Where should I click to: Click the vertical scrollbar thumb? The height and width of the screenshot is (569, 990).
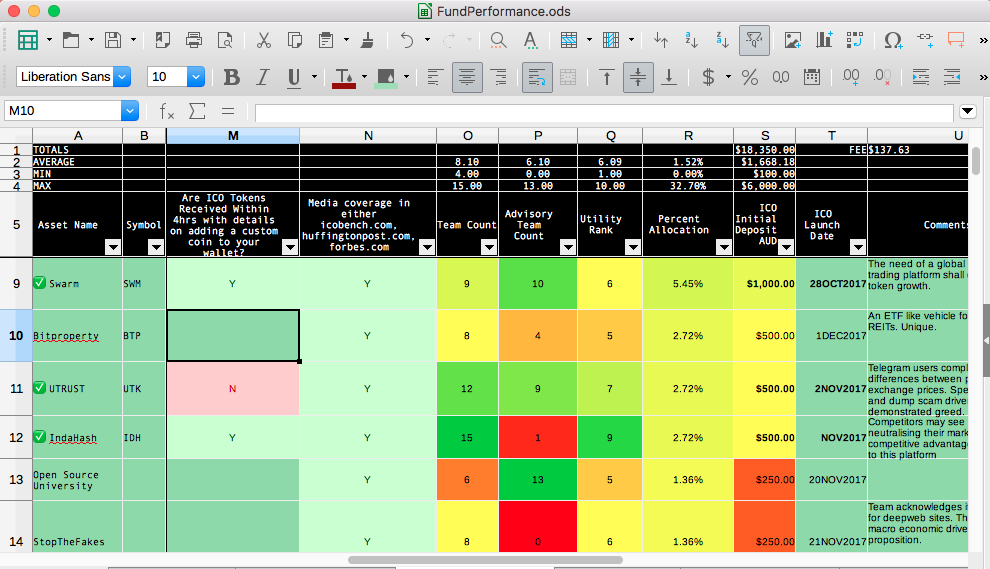tap(976, 161)
